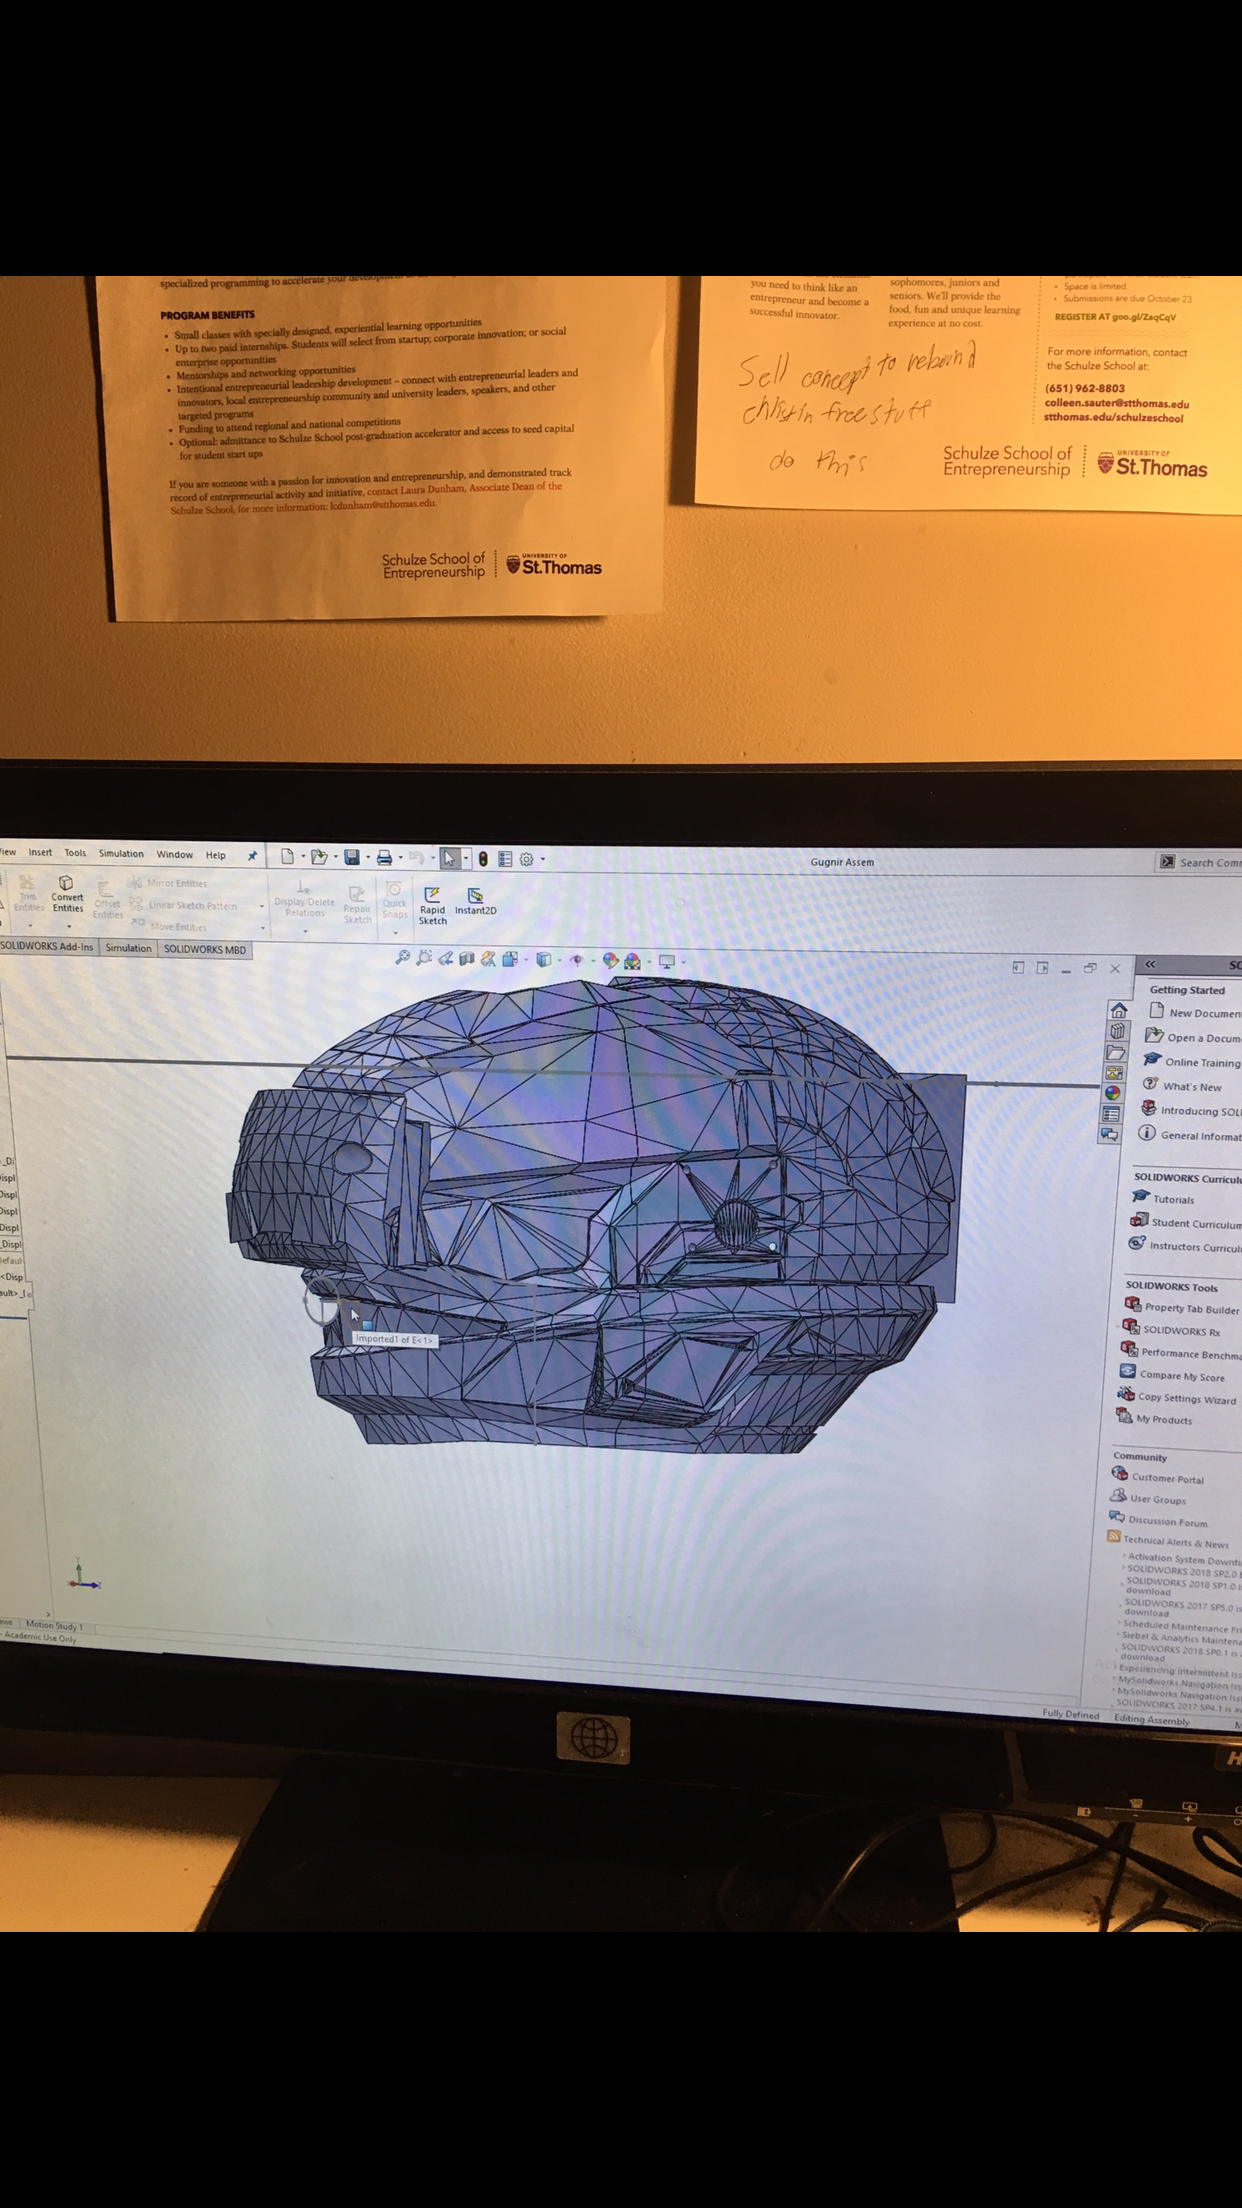1242x2208 pixels.
Task: Expand dropdown under Convert Entities
Action: pos(68,926)
